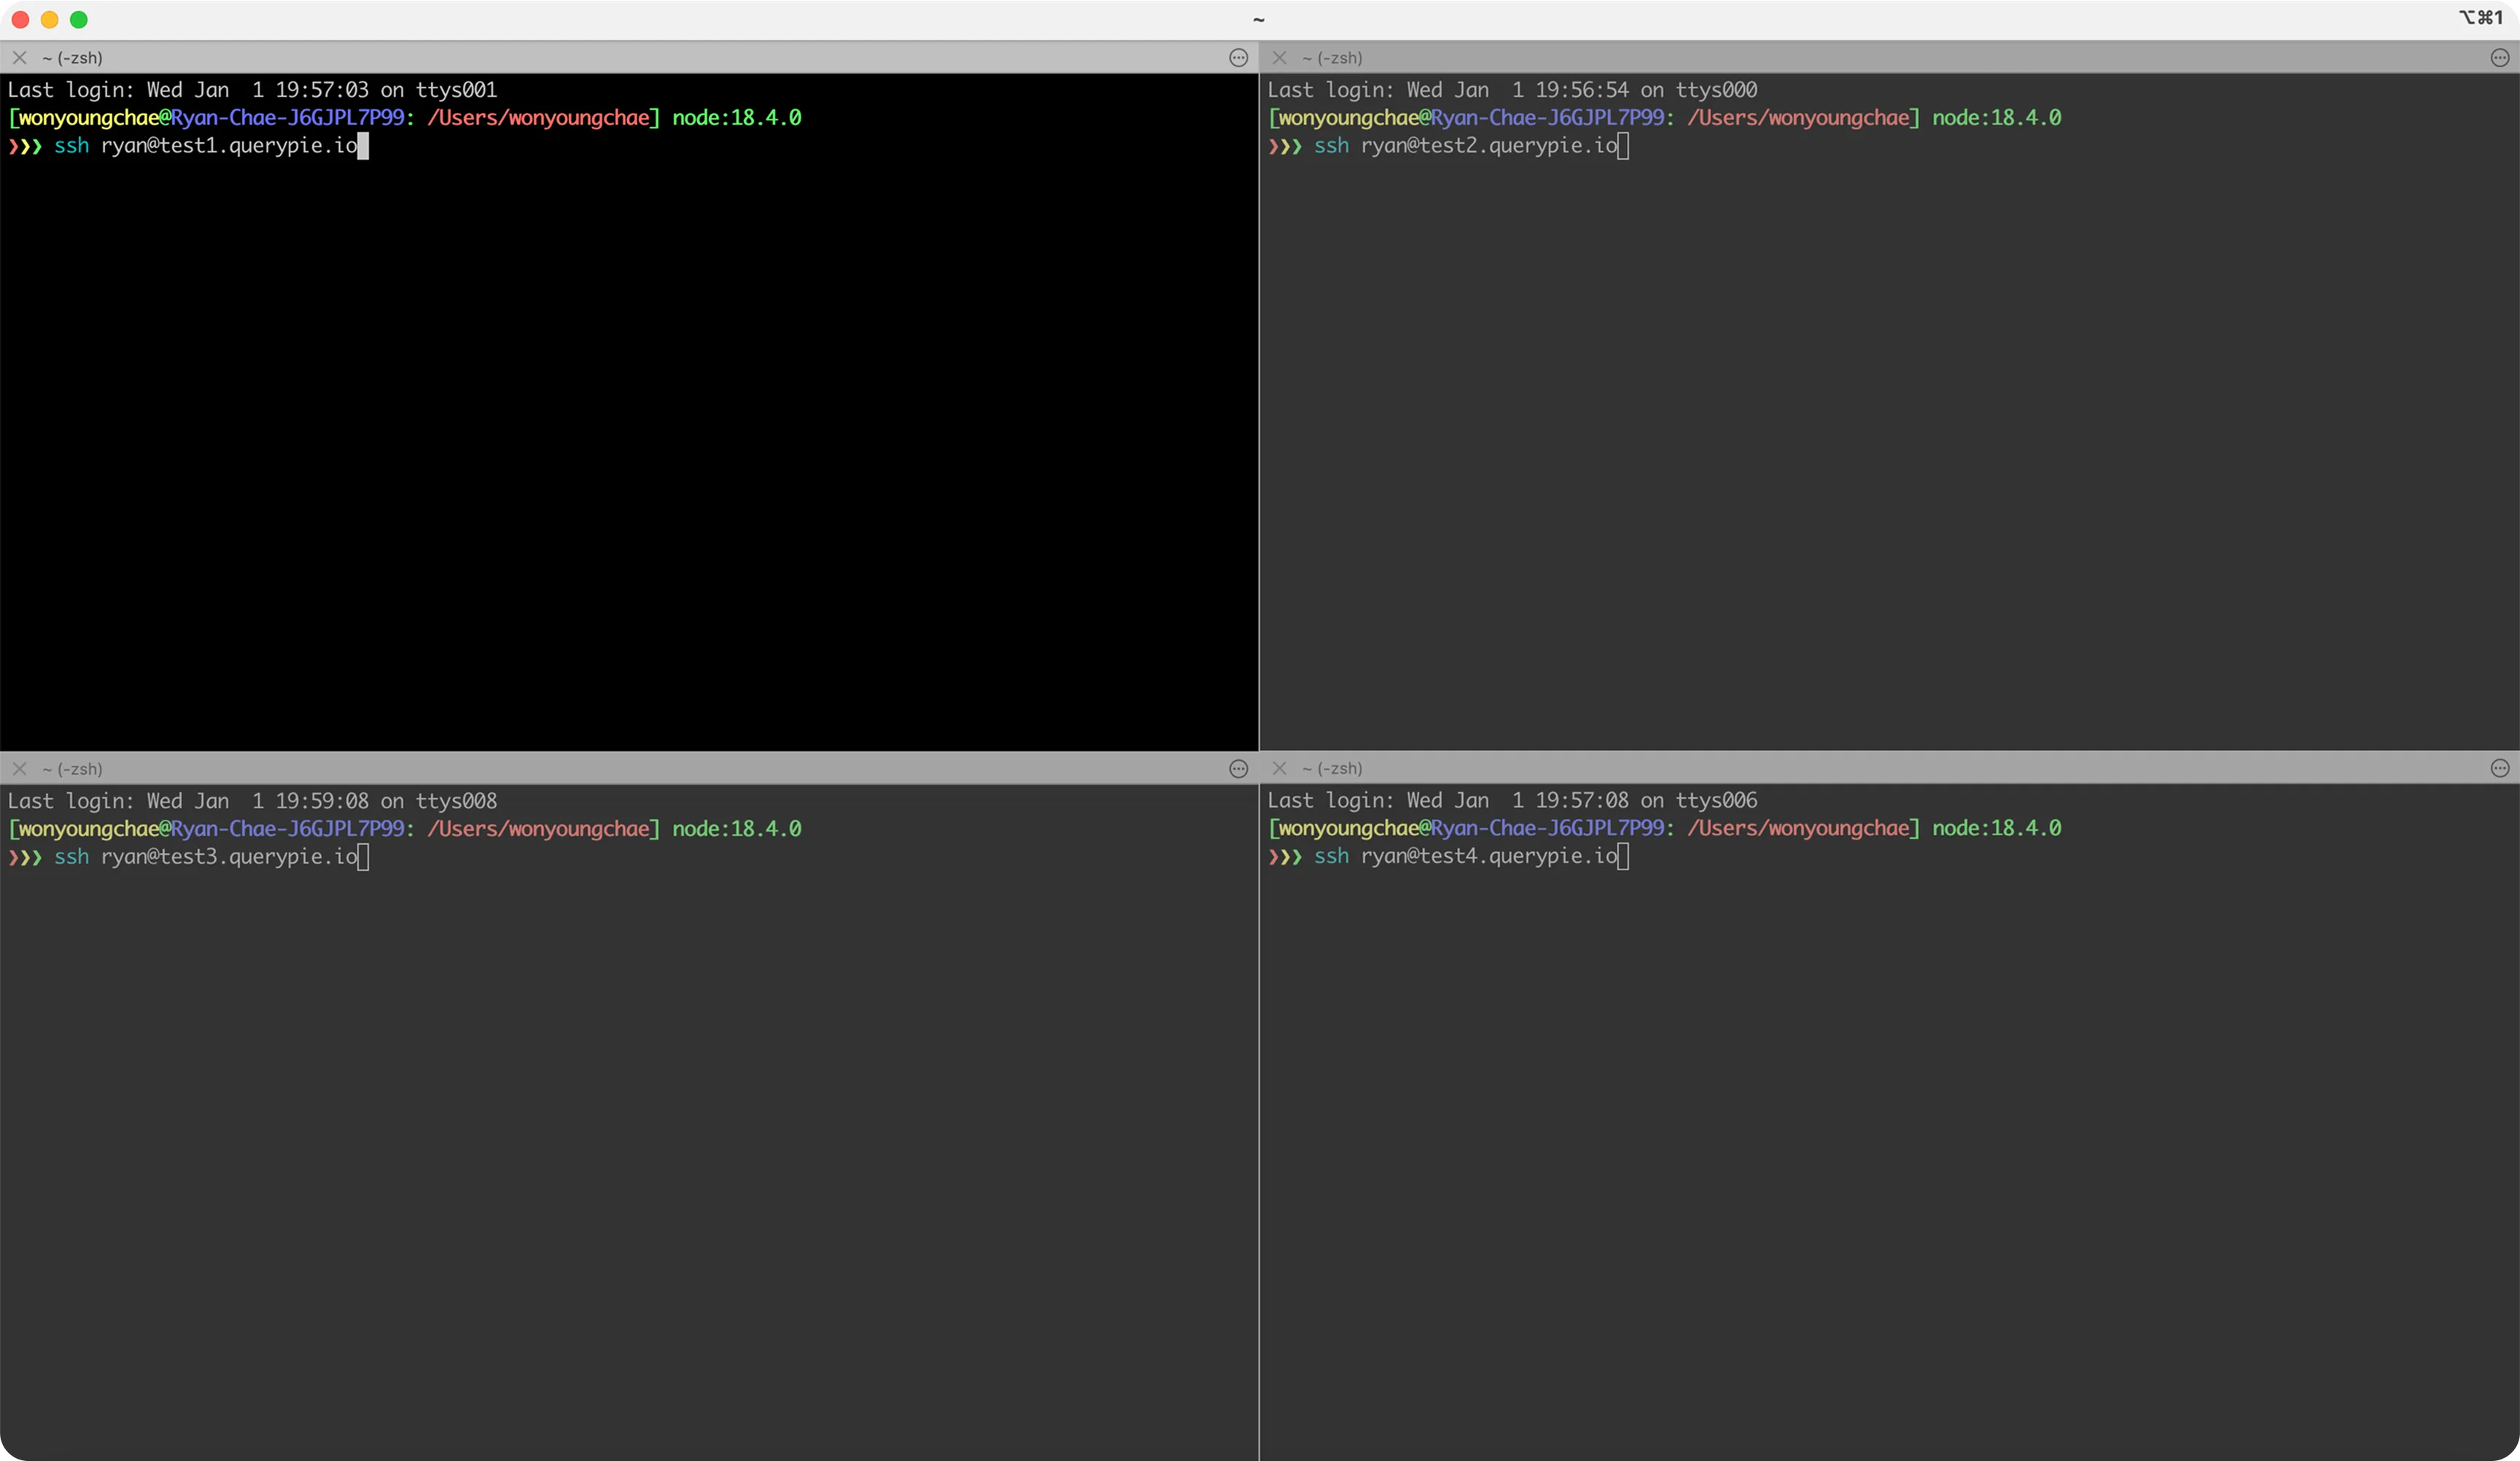Click the green zoom window button
This screenshot has width=2520, height=1461.
pyautogui.click(x=79, y=19)
